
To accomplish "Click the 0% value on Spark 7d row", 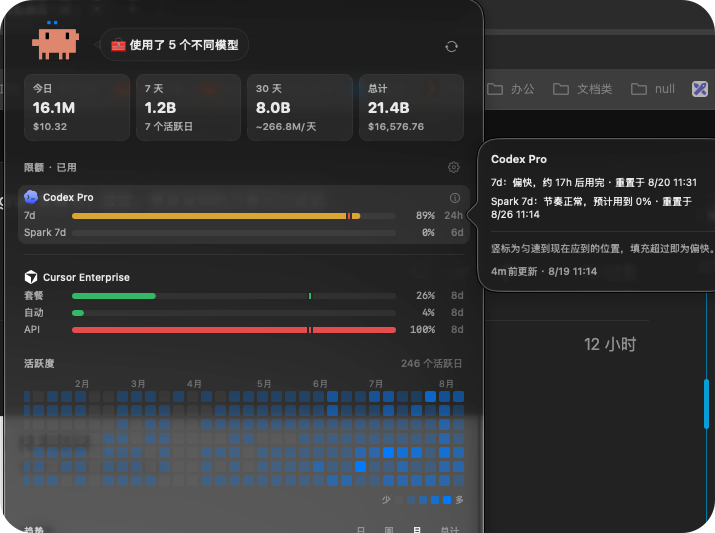I will (x=428, y=233).
